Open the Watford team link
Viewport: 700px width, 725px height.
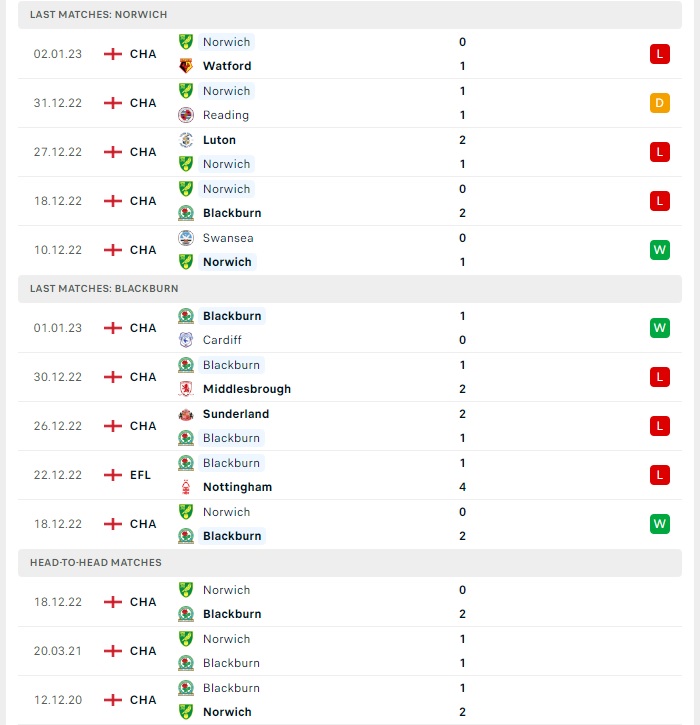click(227, 66)
